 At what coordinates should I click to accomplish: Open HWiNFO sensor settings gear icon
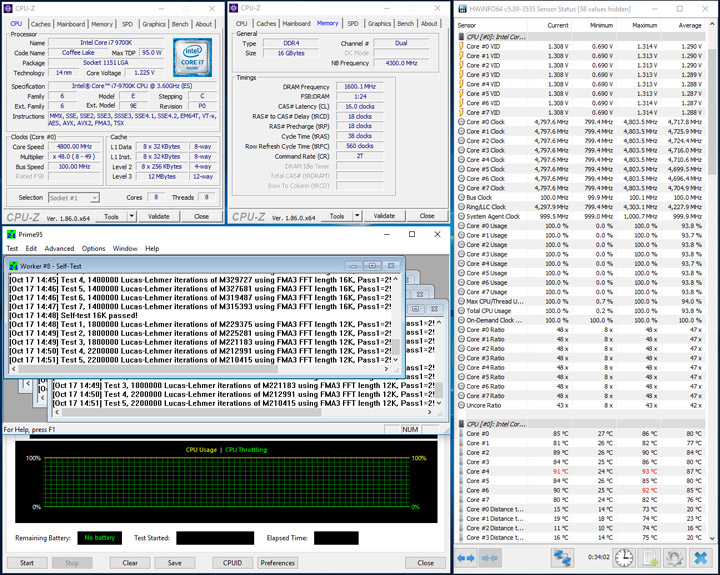pyautogui.click(x=676, y=557)
